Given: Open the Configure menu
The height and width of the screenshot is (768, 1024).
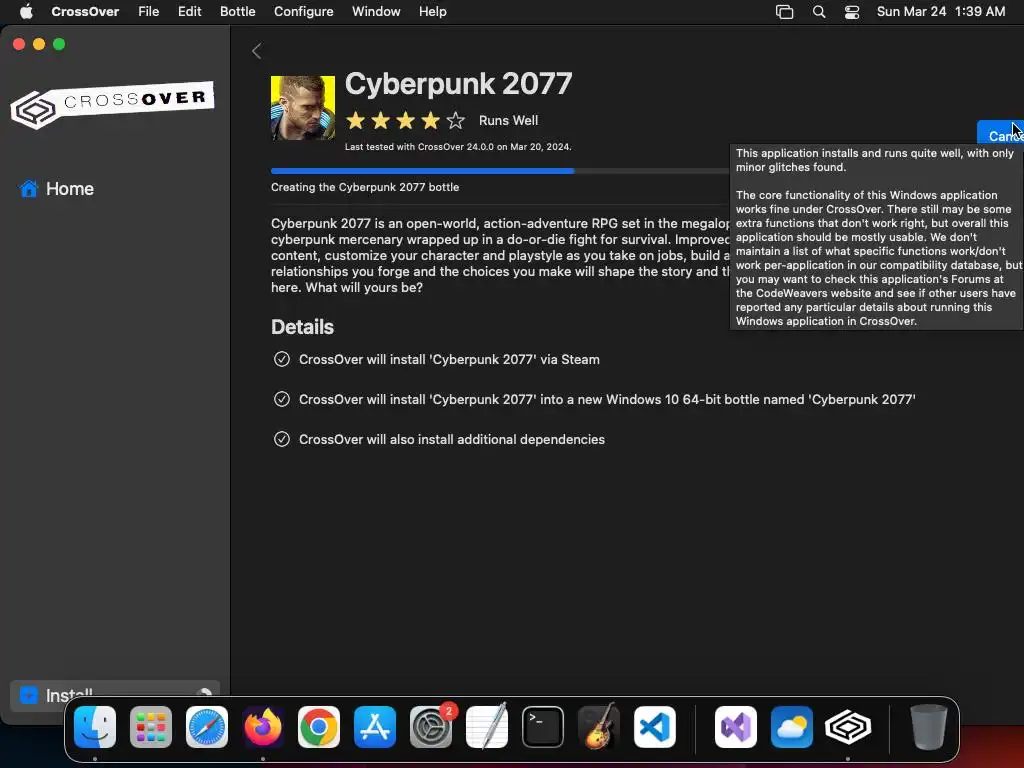Looking at the screenshot, I should pos(304,11).
